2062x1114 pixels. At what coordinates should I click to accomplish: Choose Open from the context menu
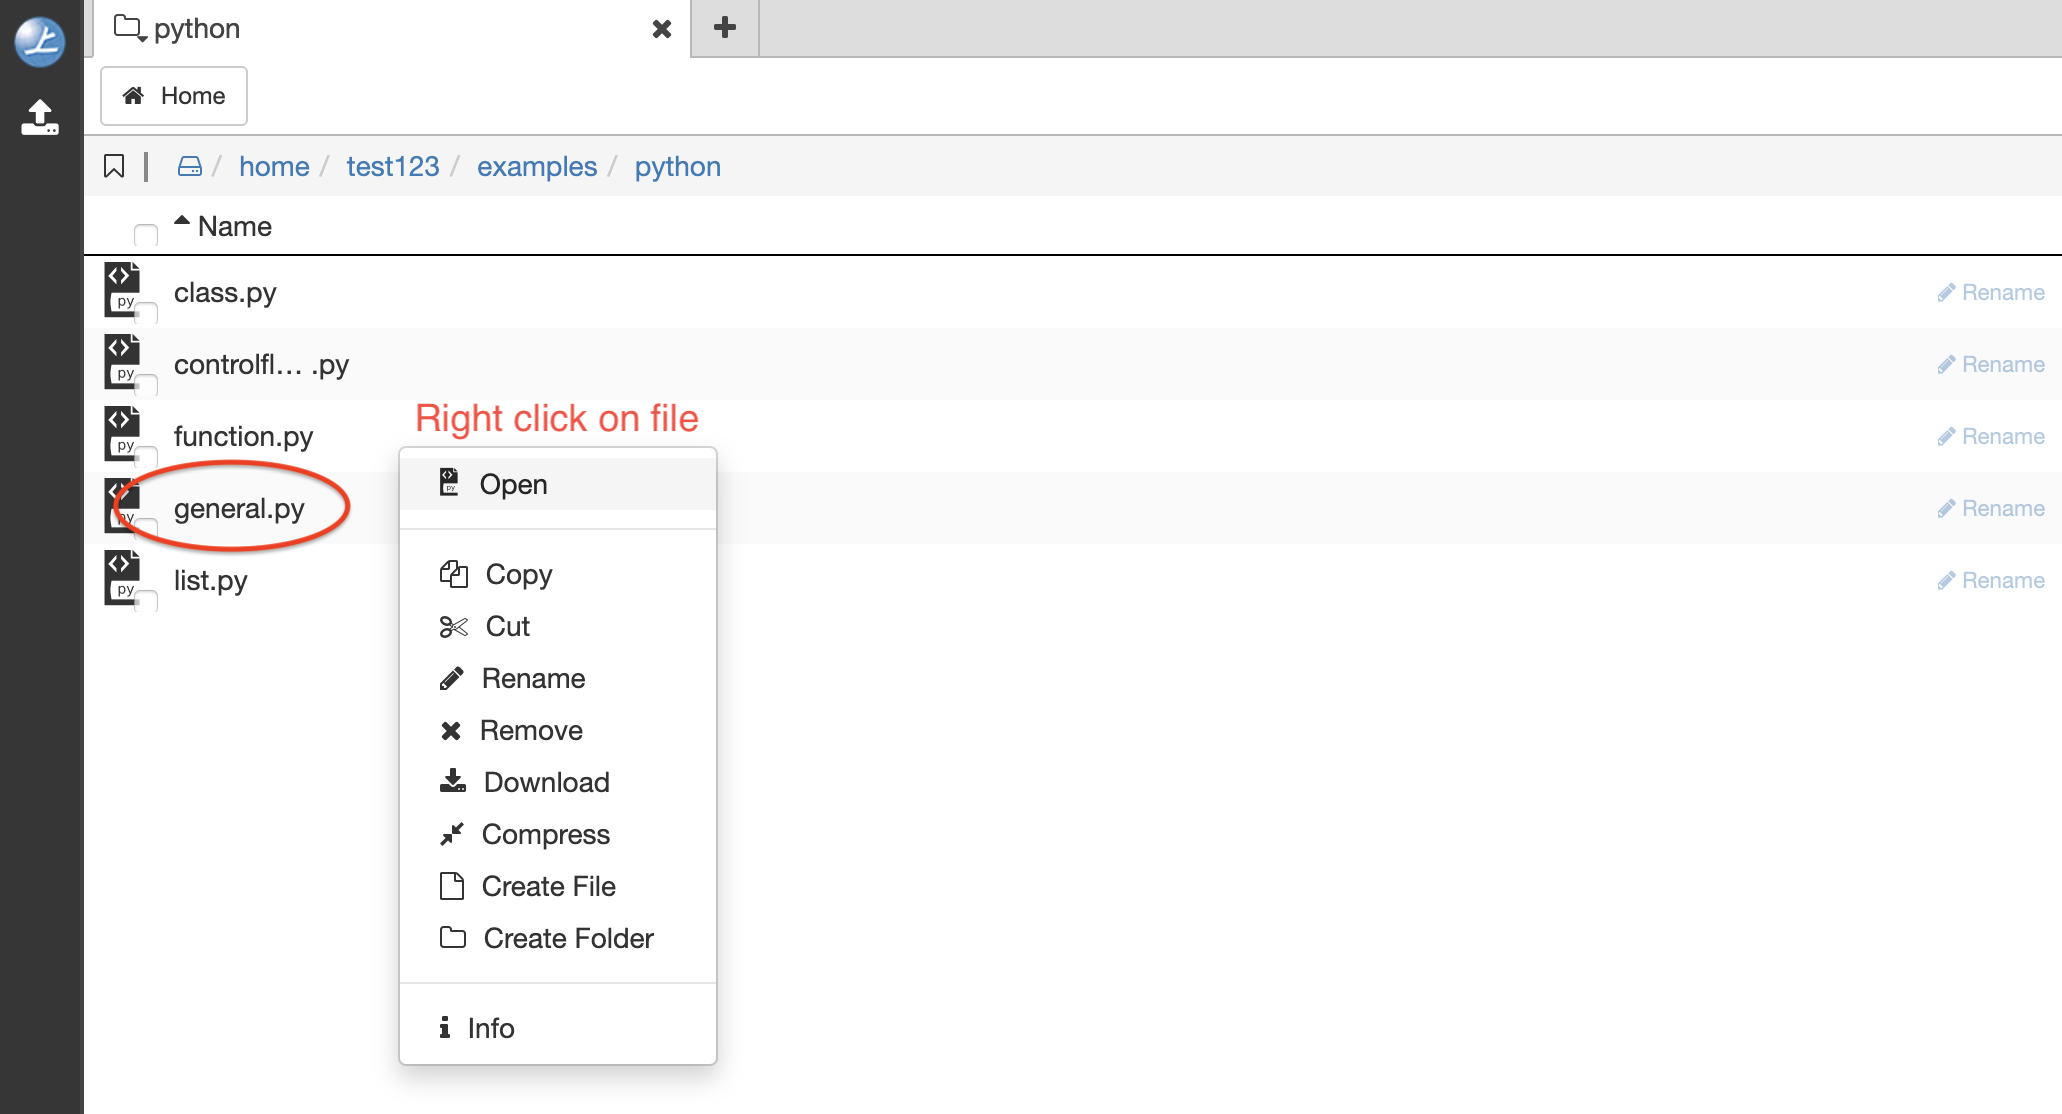[x=513, y=483]
